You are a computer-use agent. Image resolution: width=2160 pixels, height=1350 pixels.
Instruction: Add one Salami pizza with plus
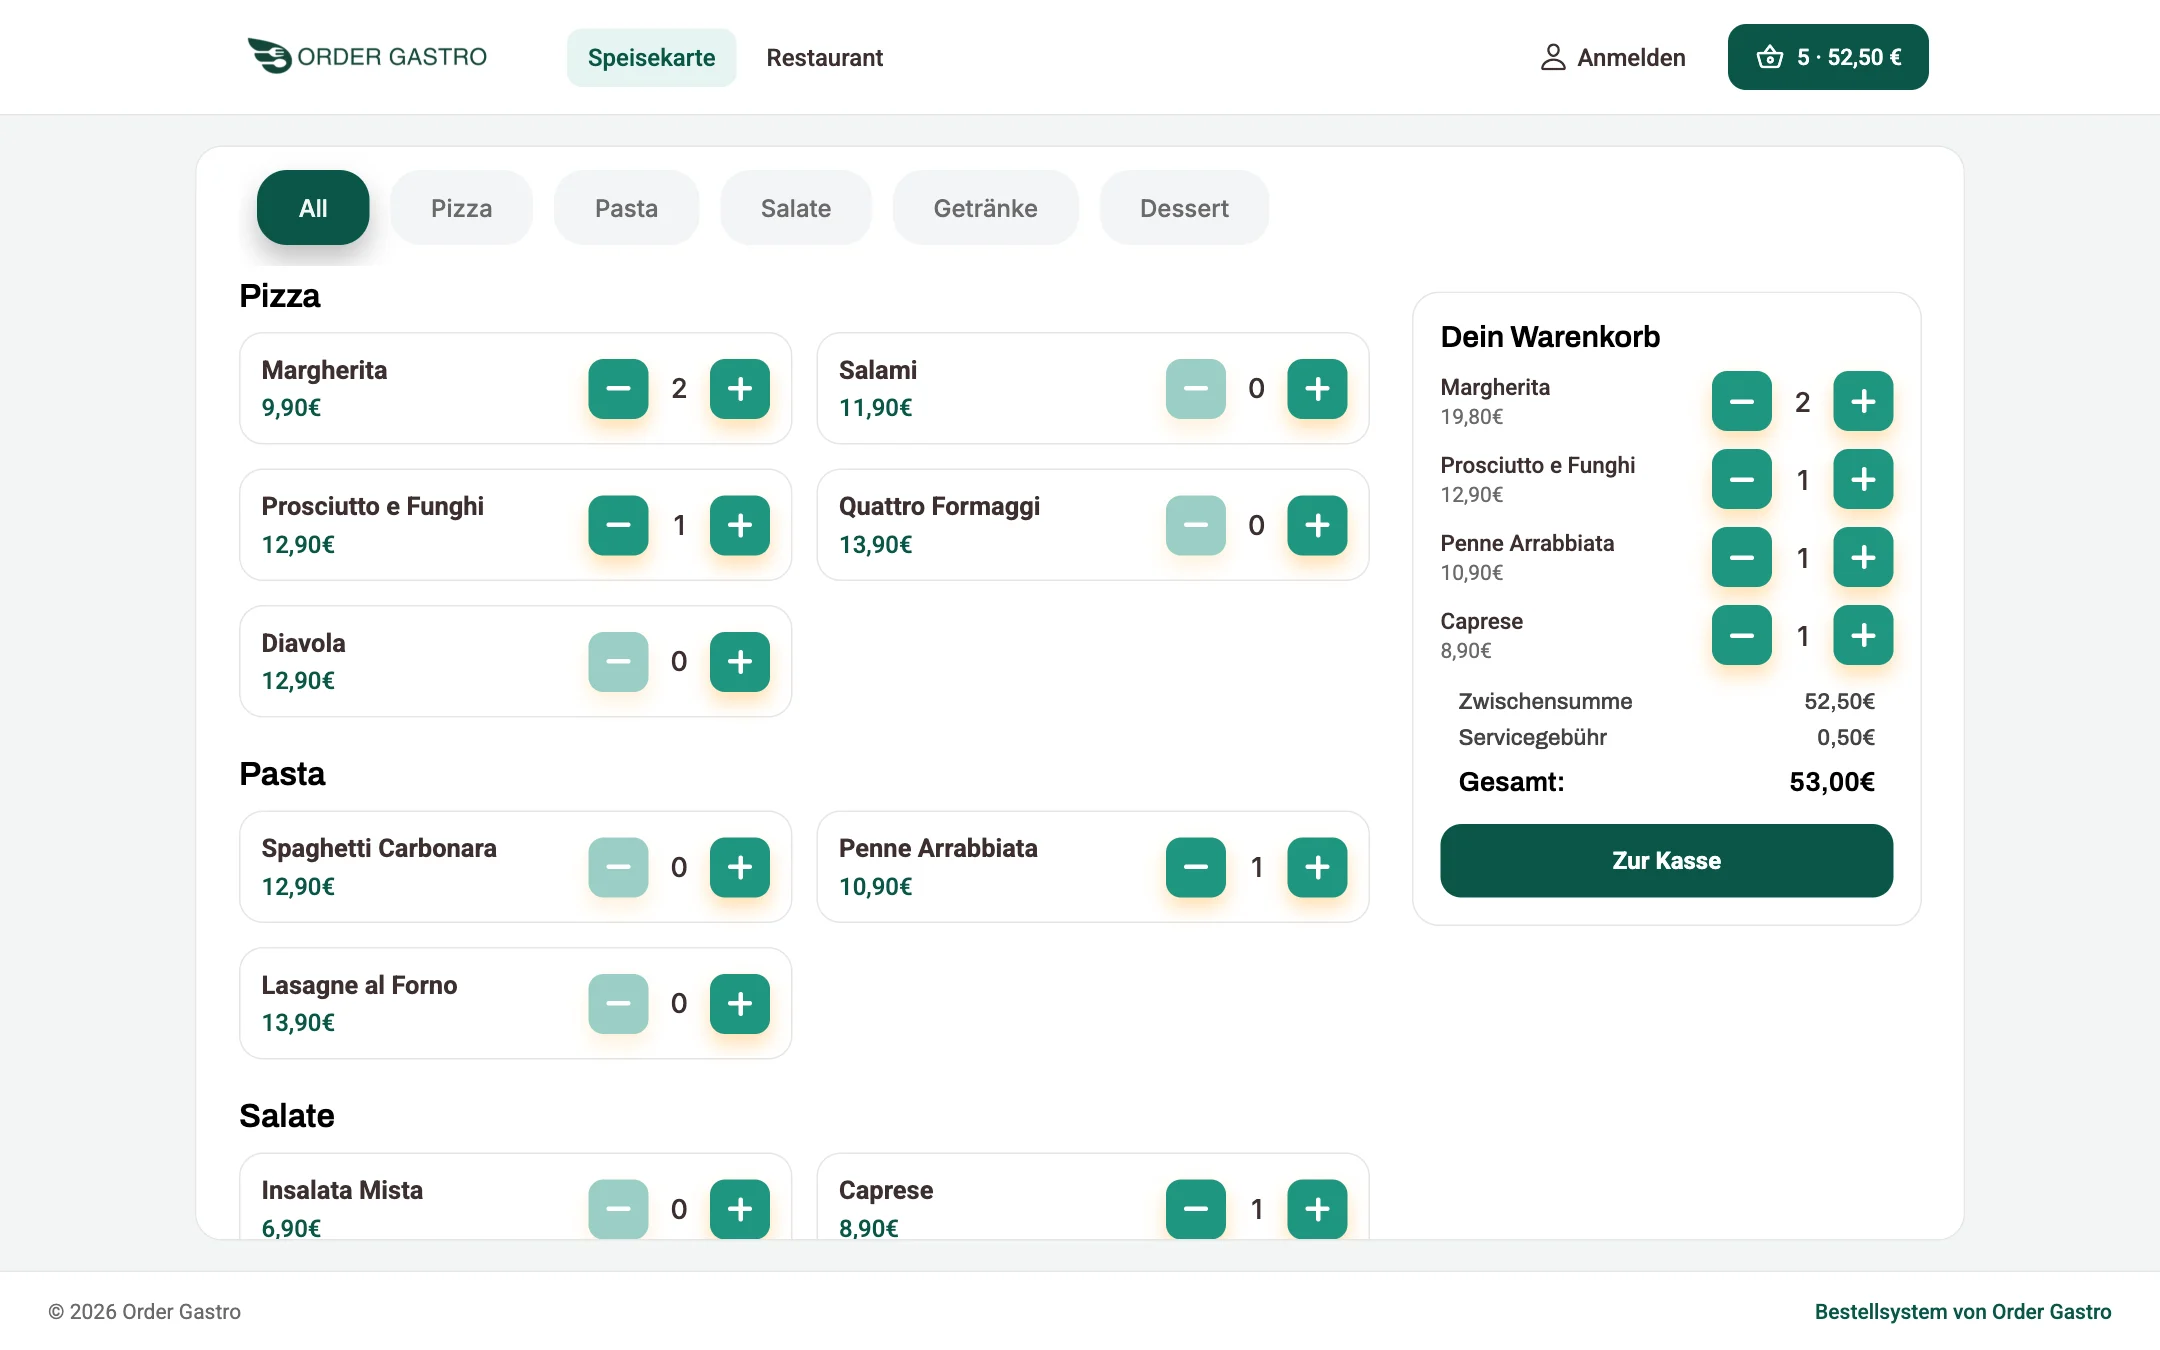1317,388
